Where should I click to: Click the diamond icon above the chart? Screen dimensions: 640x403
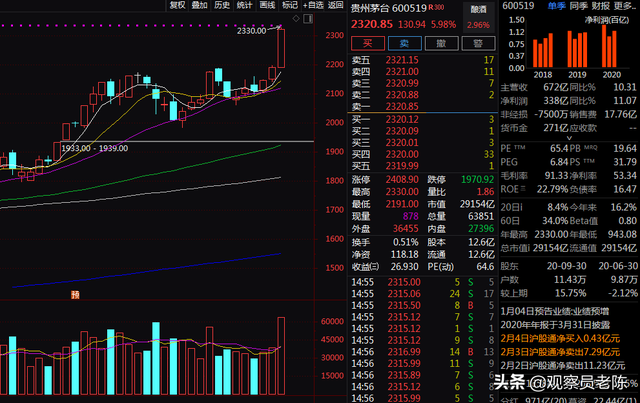296,18
